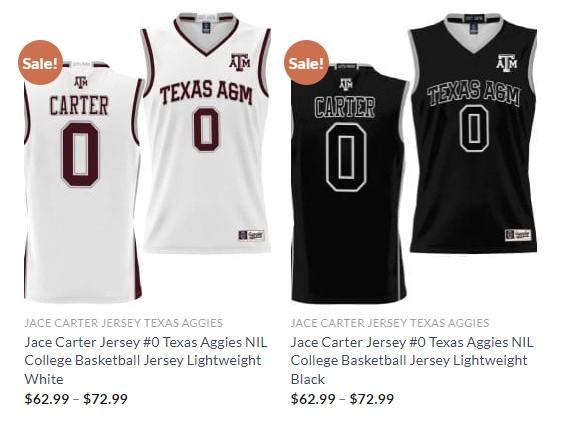
Task: Click the category link above black jersey title
Action: coord(390,323)
